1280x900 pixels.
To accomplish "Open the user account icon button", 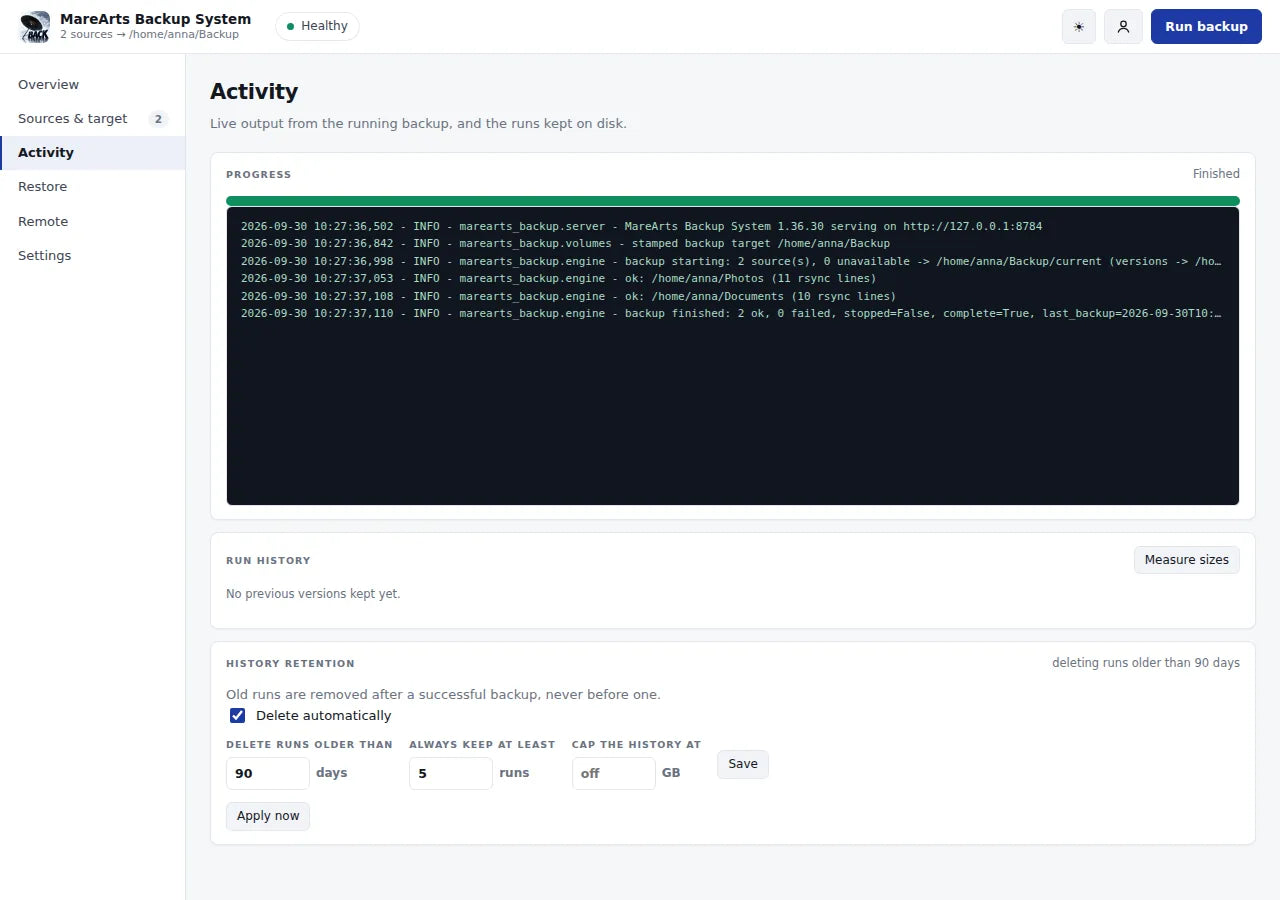I will pos(1123,27).
